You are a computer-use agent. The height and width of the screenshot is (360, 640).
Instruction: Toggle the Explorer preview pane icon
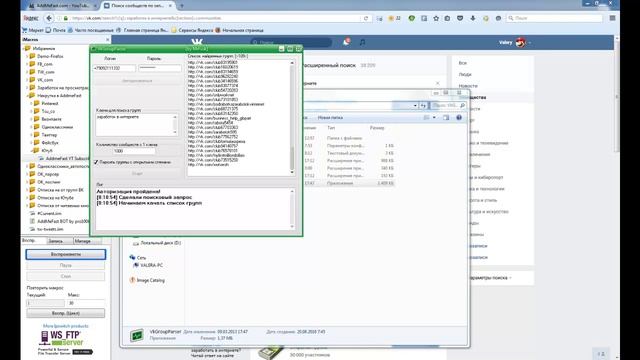[446, 118]
